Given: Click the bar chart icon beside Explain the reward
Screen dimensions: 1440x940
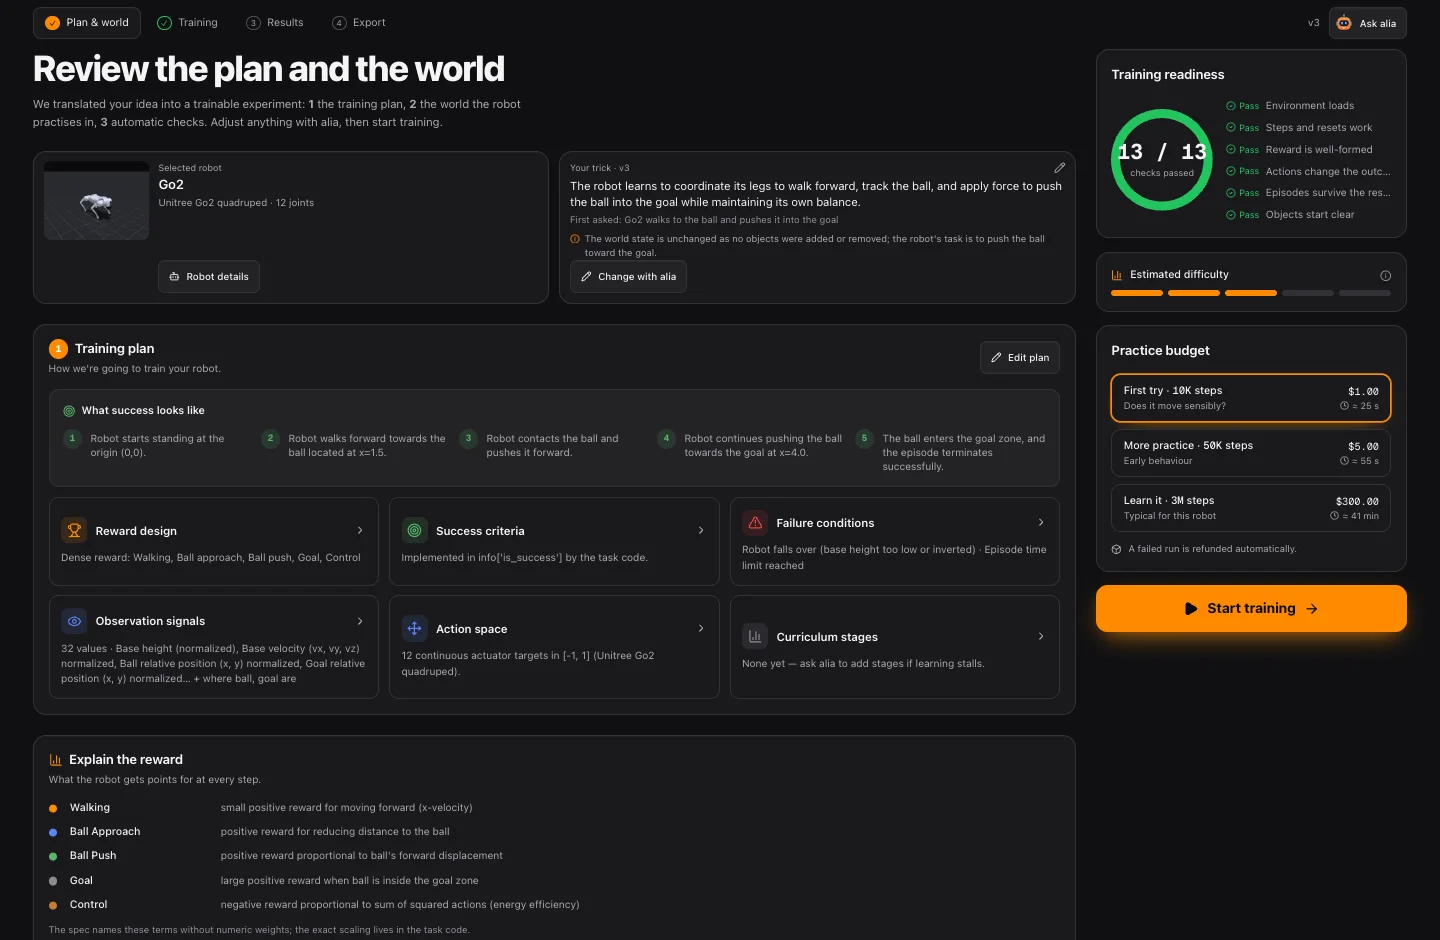Looking at the screenshot, I should 55,760.
